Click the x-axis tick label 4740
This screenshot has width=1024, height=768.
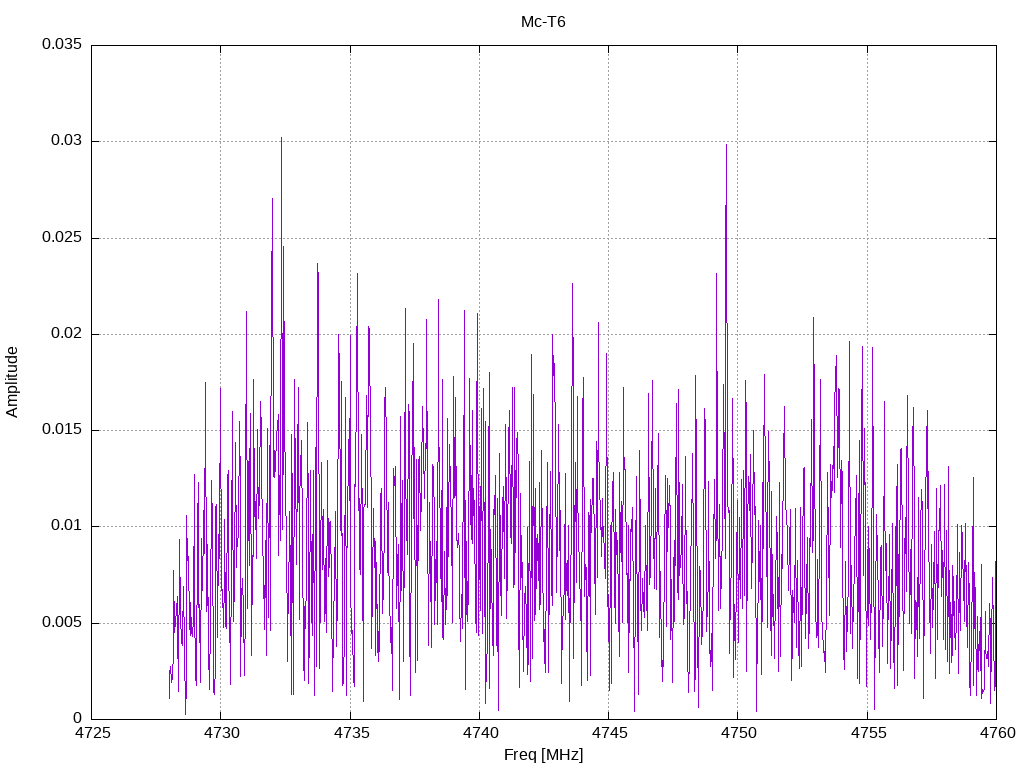[x=480, y=733]
